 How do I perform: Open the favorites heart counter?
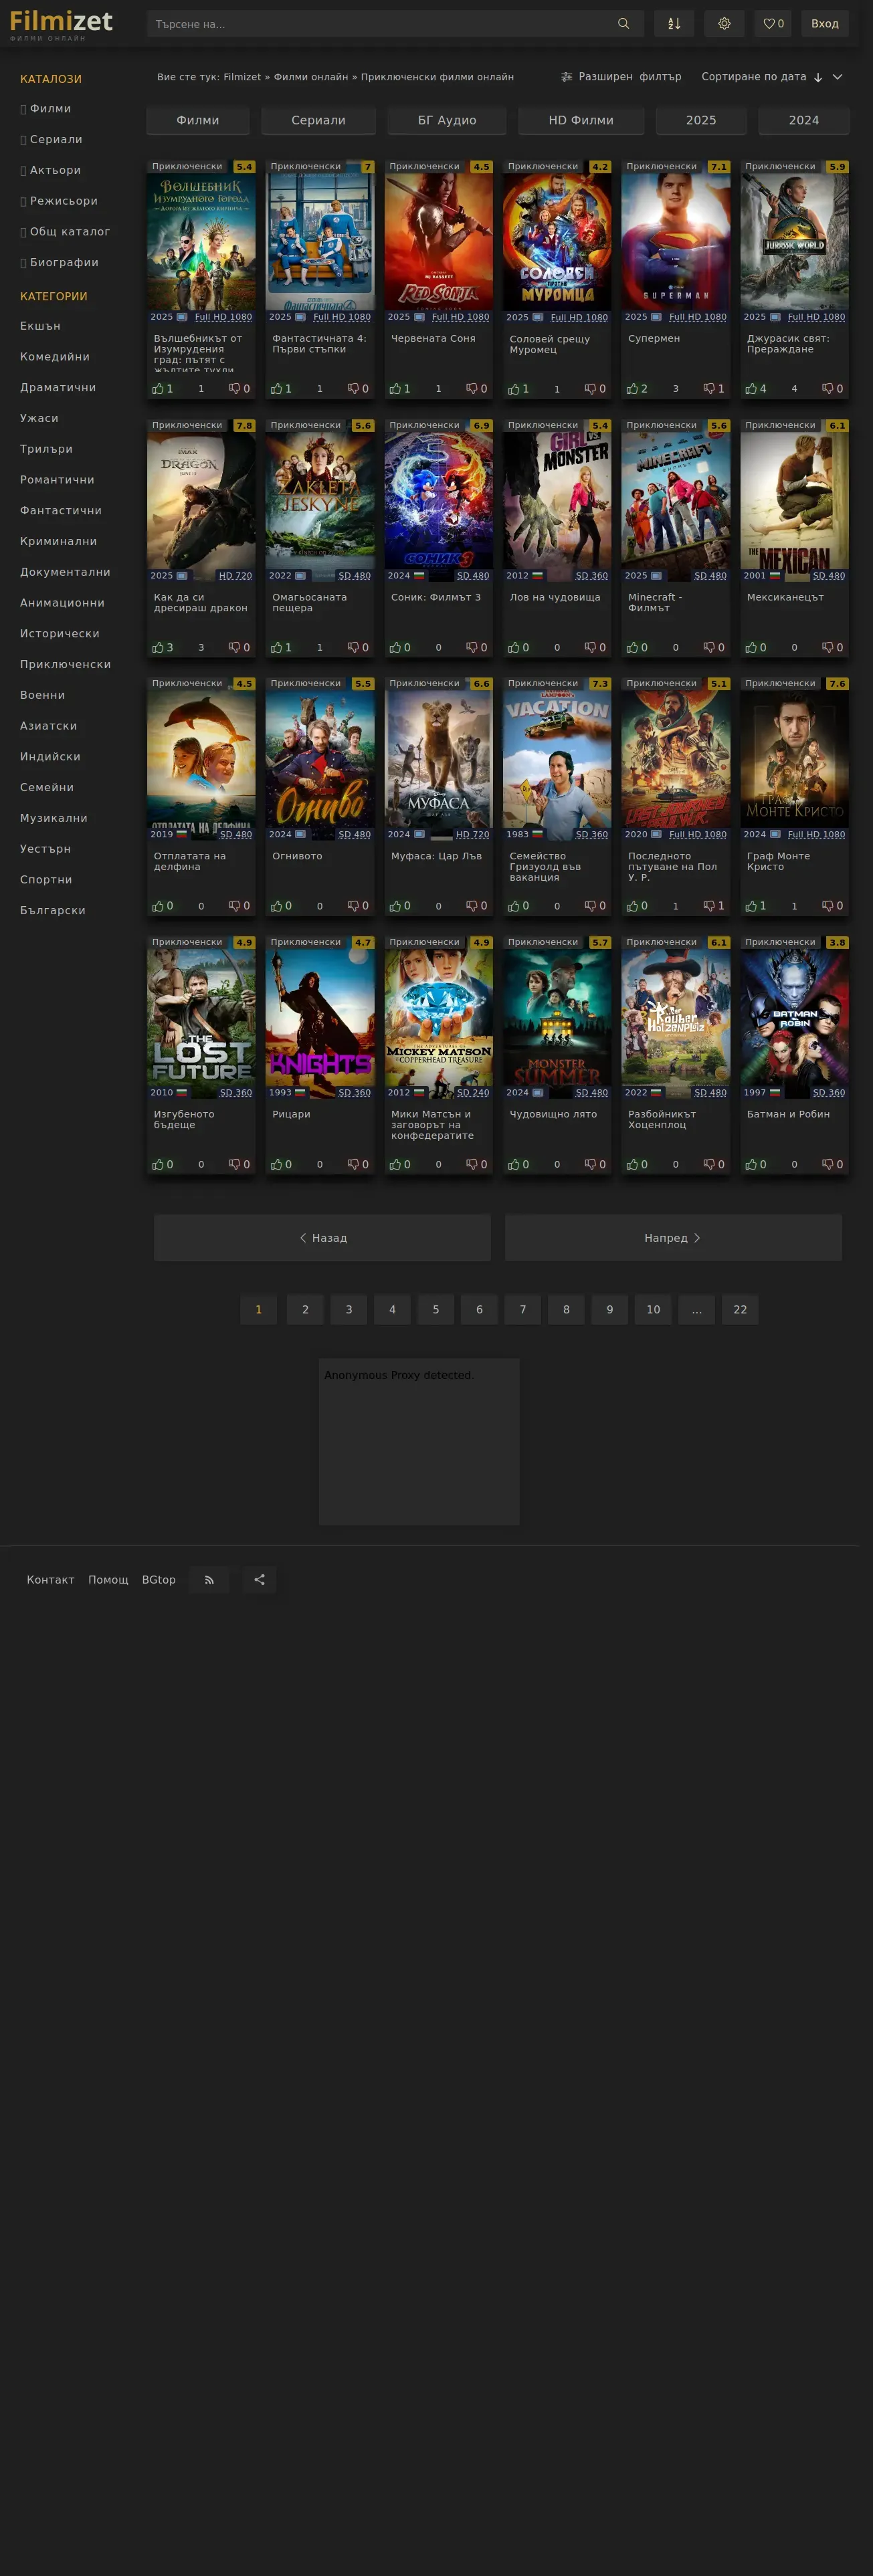773,24
